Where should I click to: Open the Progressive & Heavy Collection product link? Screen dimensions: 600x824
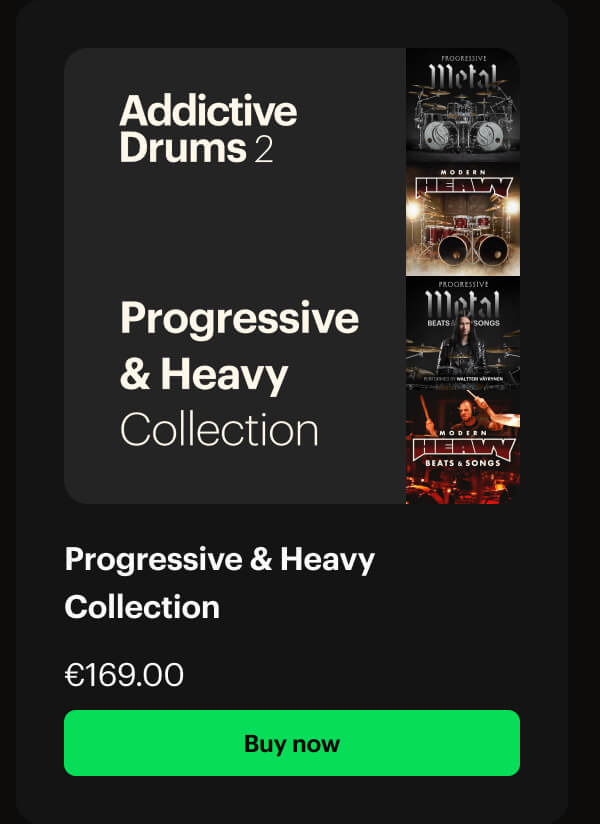click(x=220, y=582)
